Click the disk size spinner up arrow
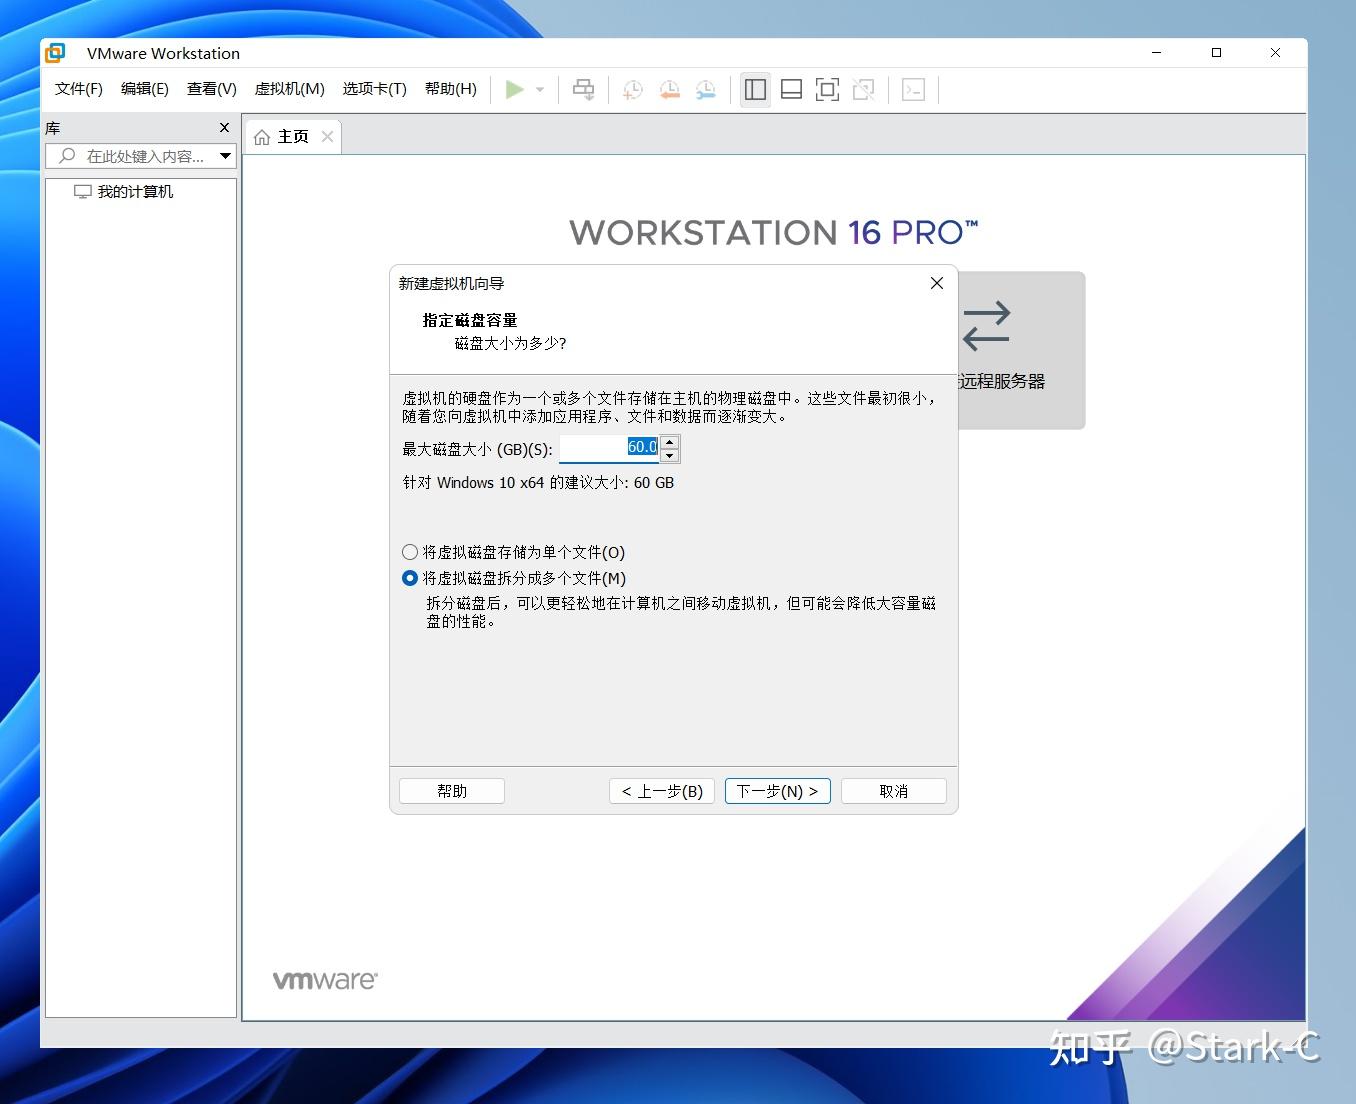1356x1104 pixels. coord(669,441)
